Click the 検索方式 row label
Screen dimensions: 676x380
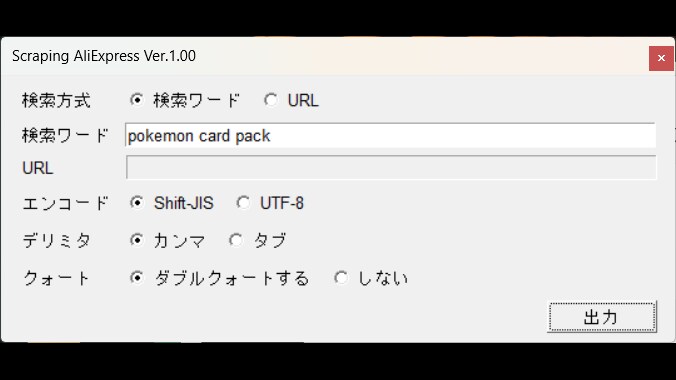(x=56, y=100)
